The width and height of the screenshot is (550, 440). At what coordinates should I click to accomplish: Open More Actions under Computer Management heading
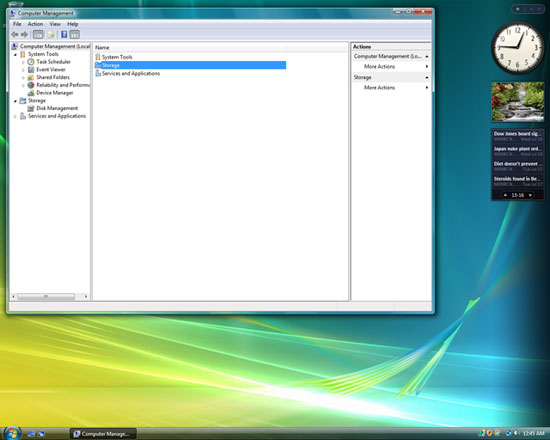pos(380,66)
